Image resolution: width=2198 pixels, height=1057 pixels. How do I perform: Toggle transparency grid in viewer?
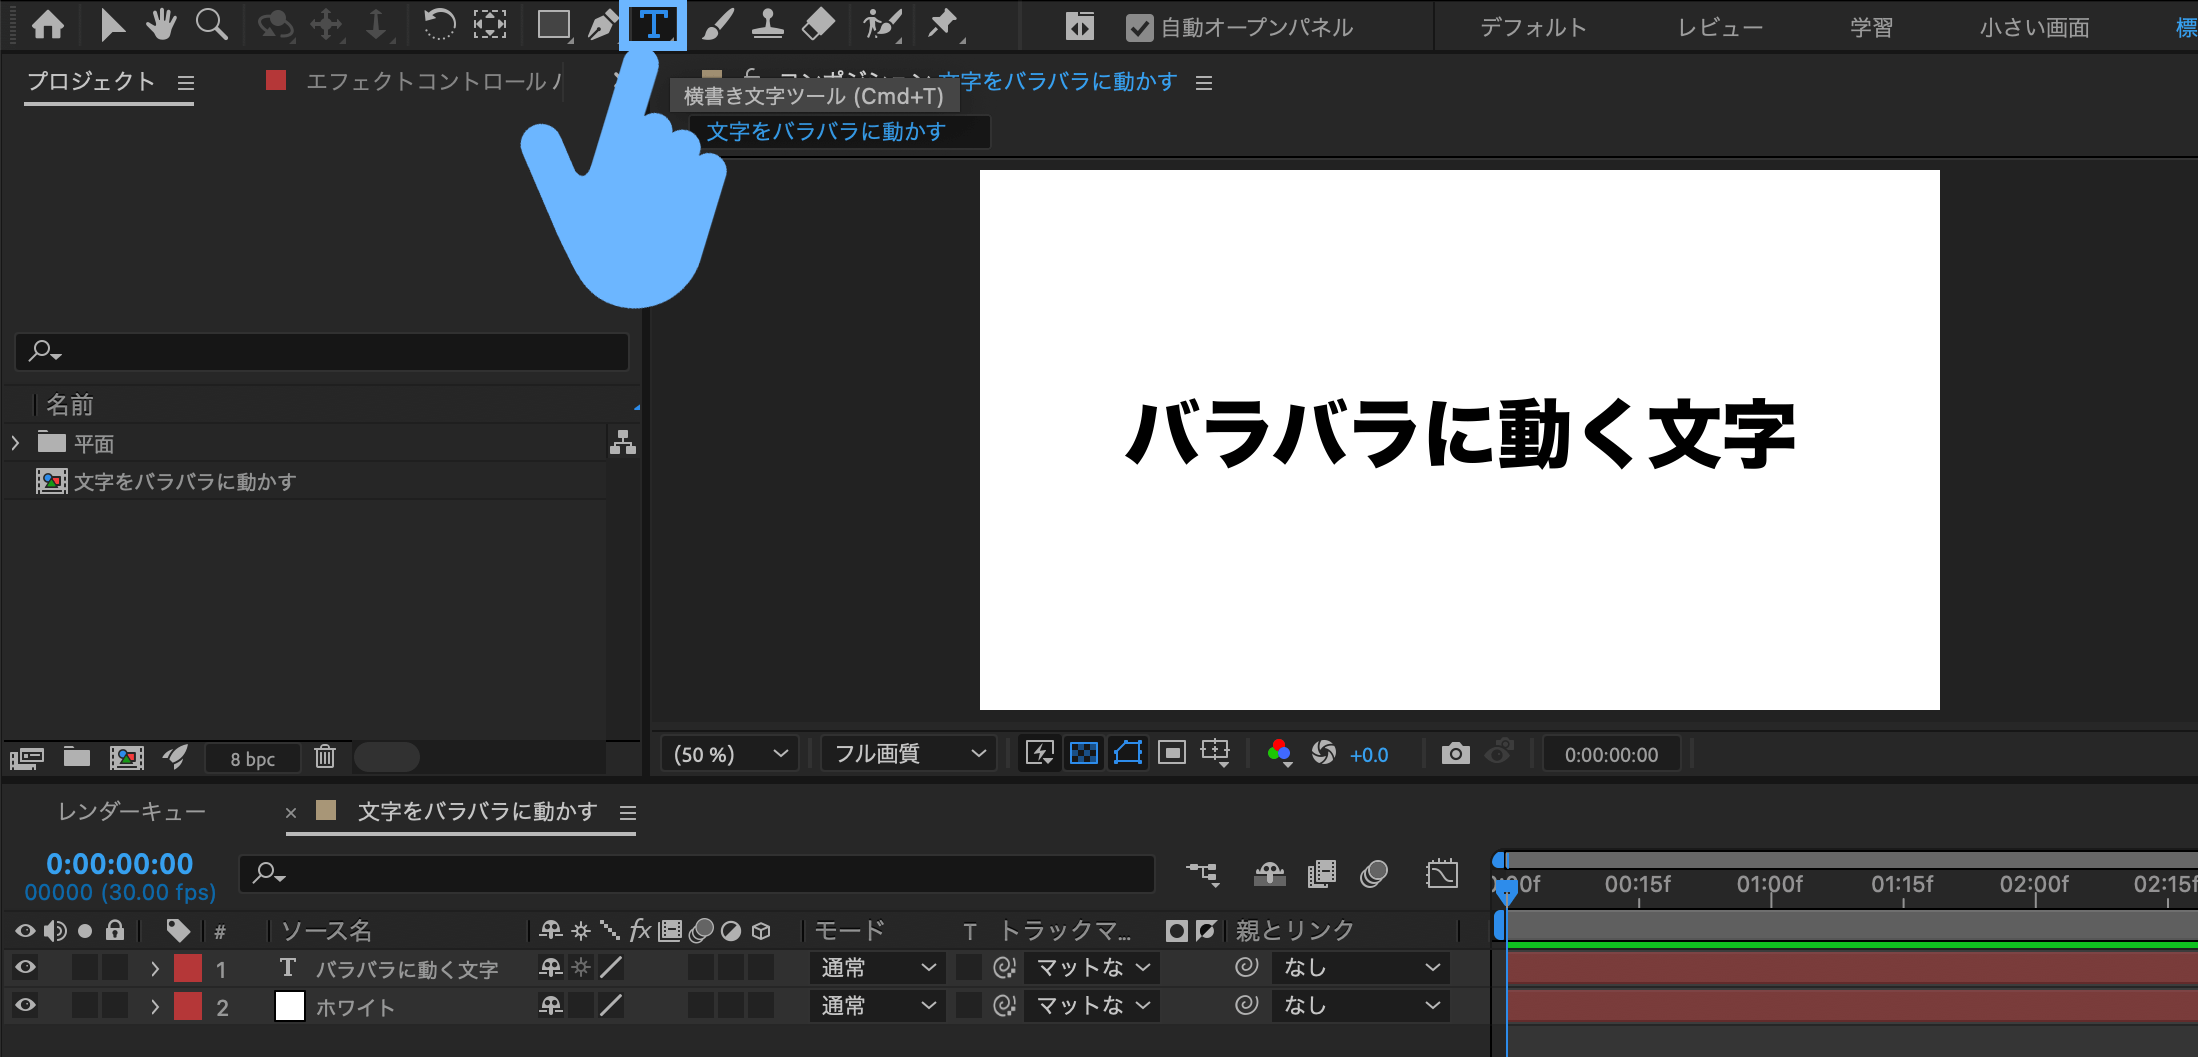point(1084,753)
